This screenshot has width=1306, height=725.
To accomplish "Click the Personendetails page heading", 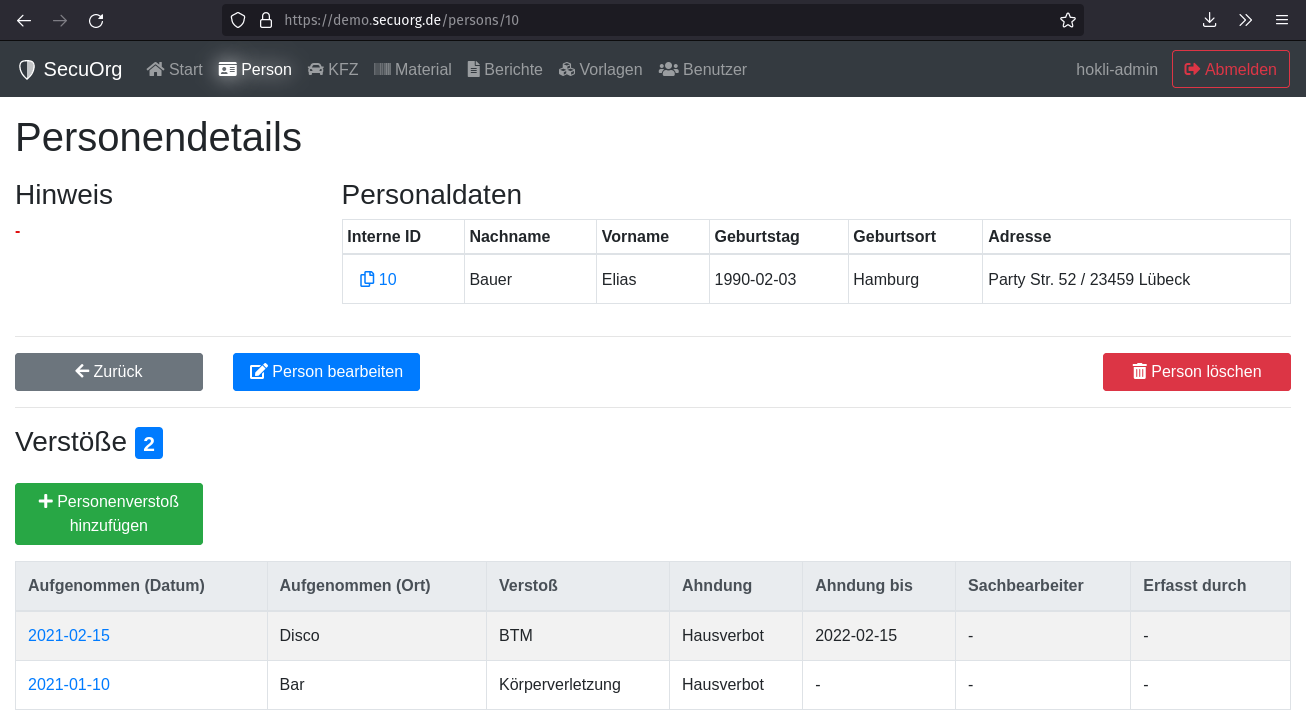I will (x=158, y=137).
